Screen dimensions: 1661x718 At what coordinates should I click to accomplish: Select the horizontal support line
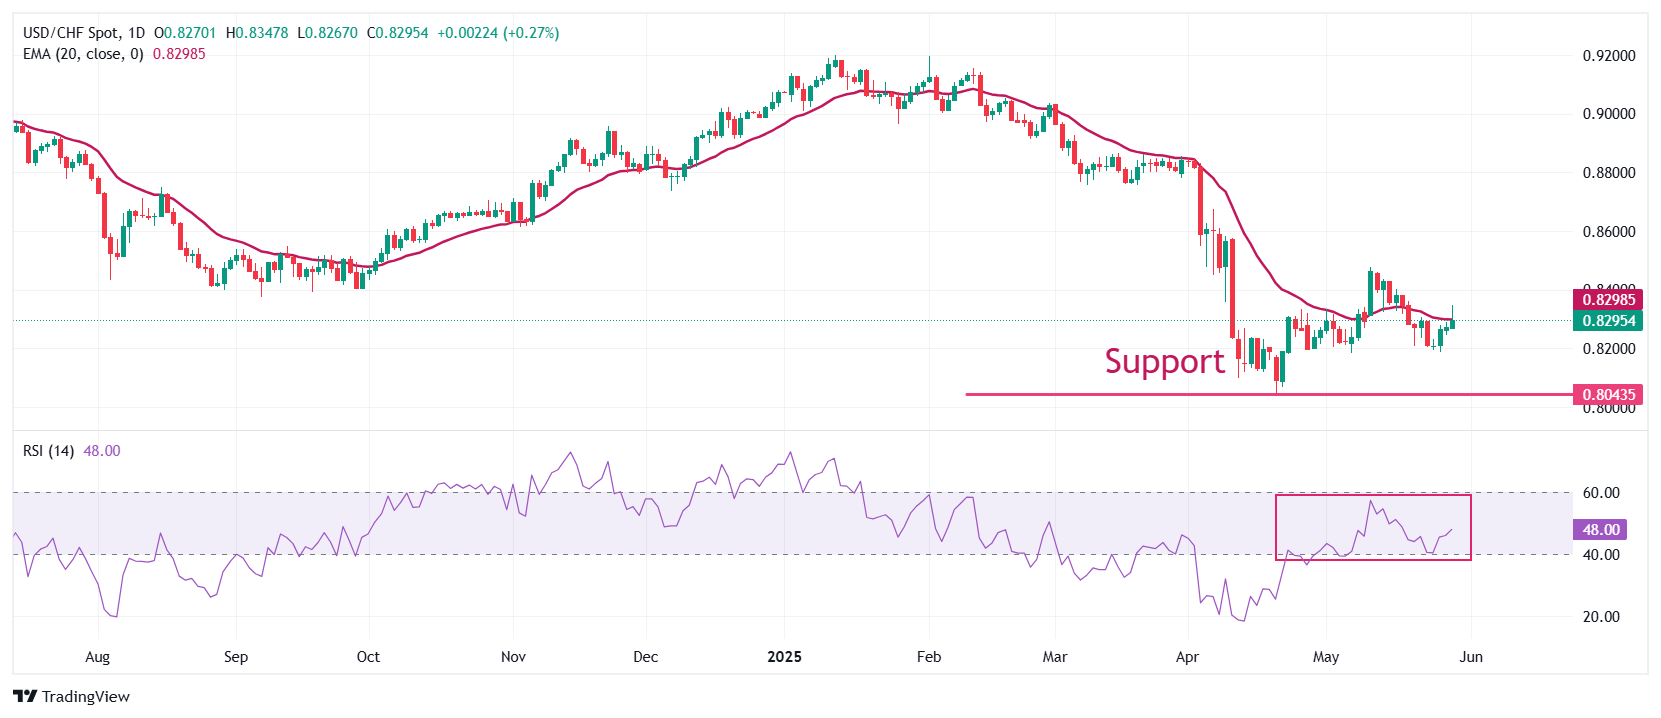[x=1100, y=394]
